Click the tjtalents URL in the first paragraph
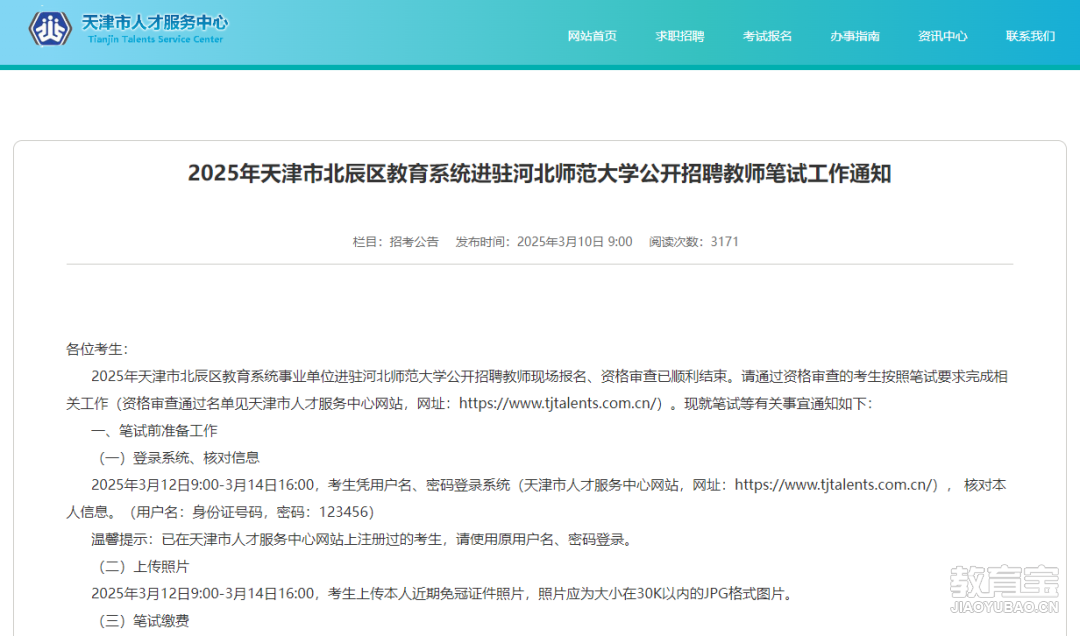 coord(560,404)
